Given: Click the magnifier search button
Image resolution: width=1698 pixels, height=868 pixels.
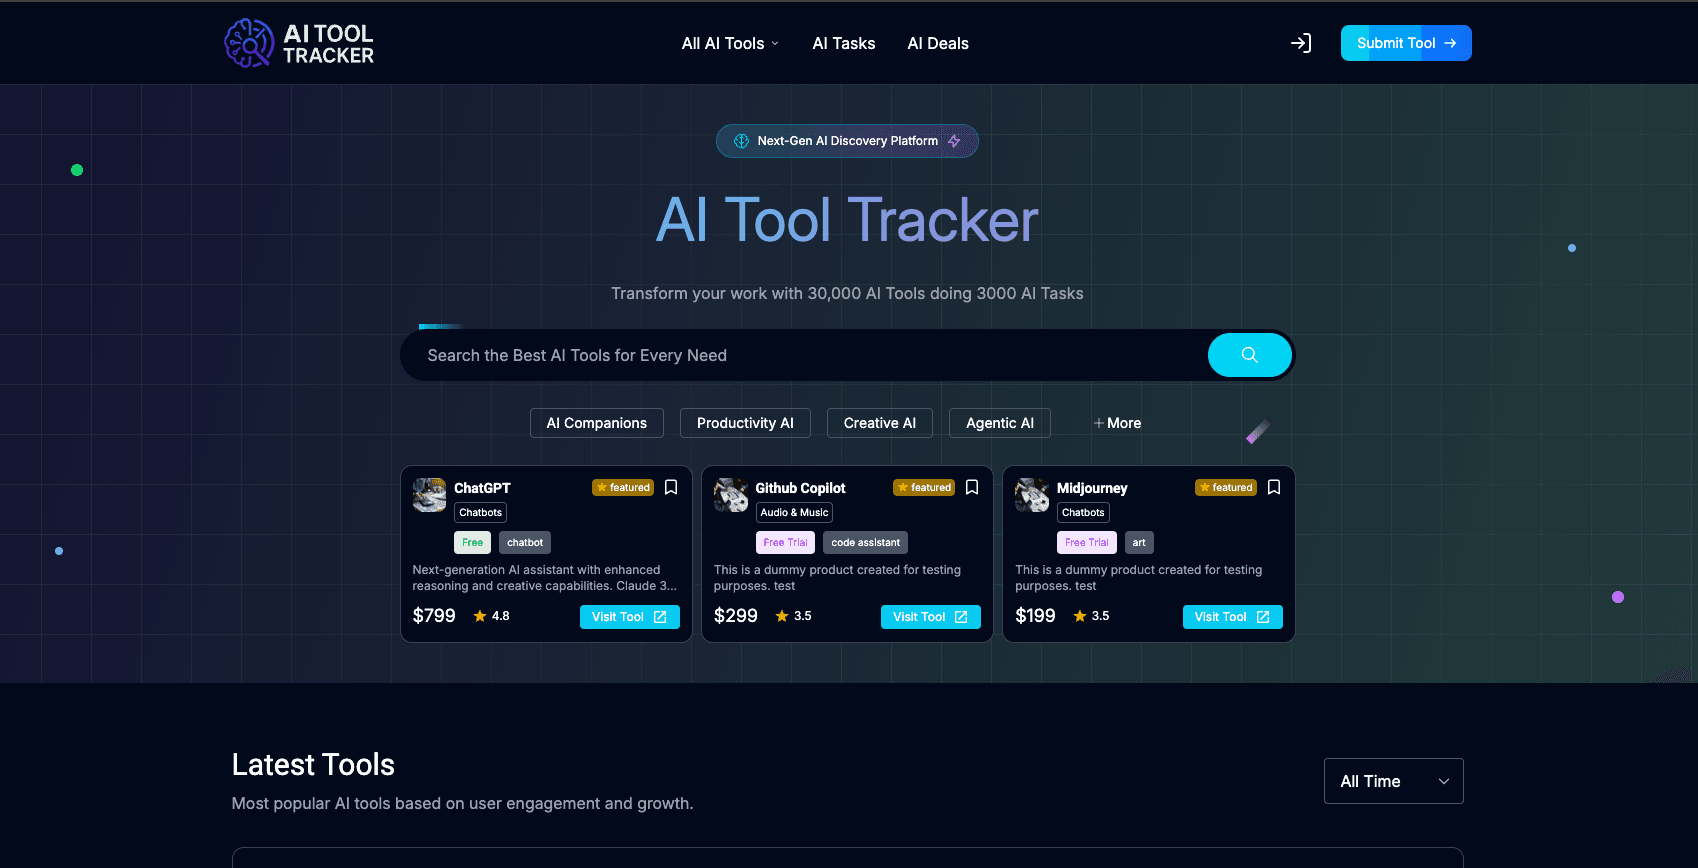Looking at the screenshot, I should pyautogui.click(x=1250, y=355).
